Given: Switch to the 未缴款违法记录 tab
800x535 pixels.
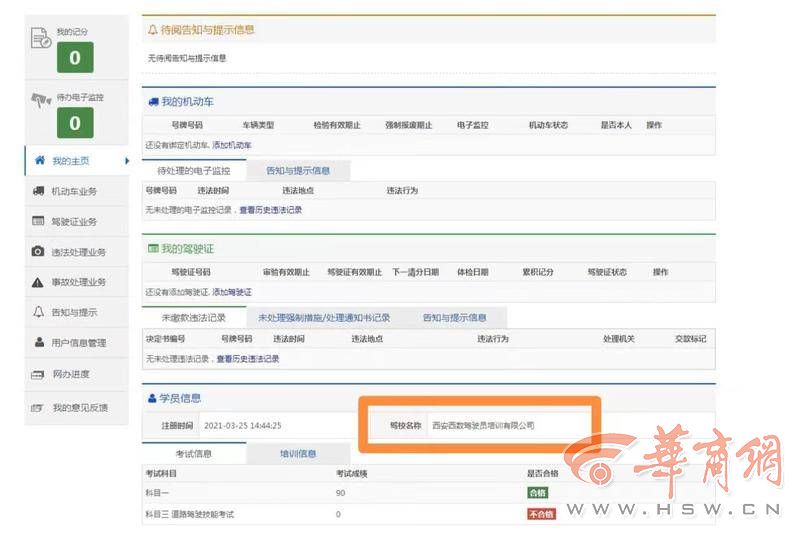Looking at the screenshot, I should pyautogui.click(x=194, y=318).
